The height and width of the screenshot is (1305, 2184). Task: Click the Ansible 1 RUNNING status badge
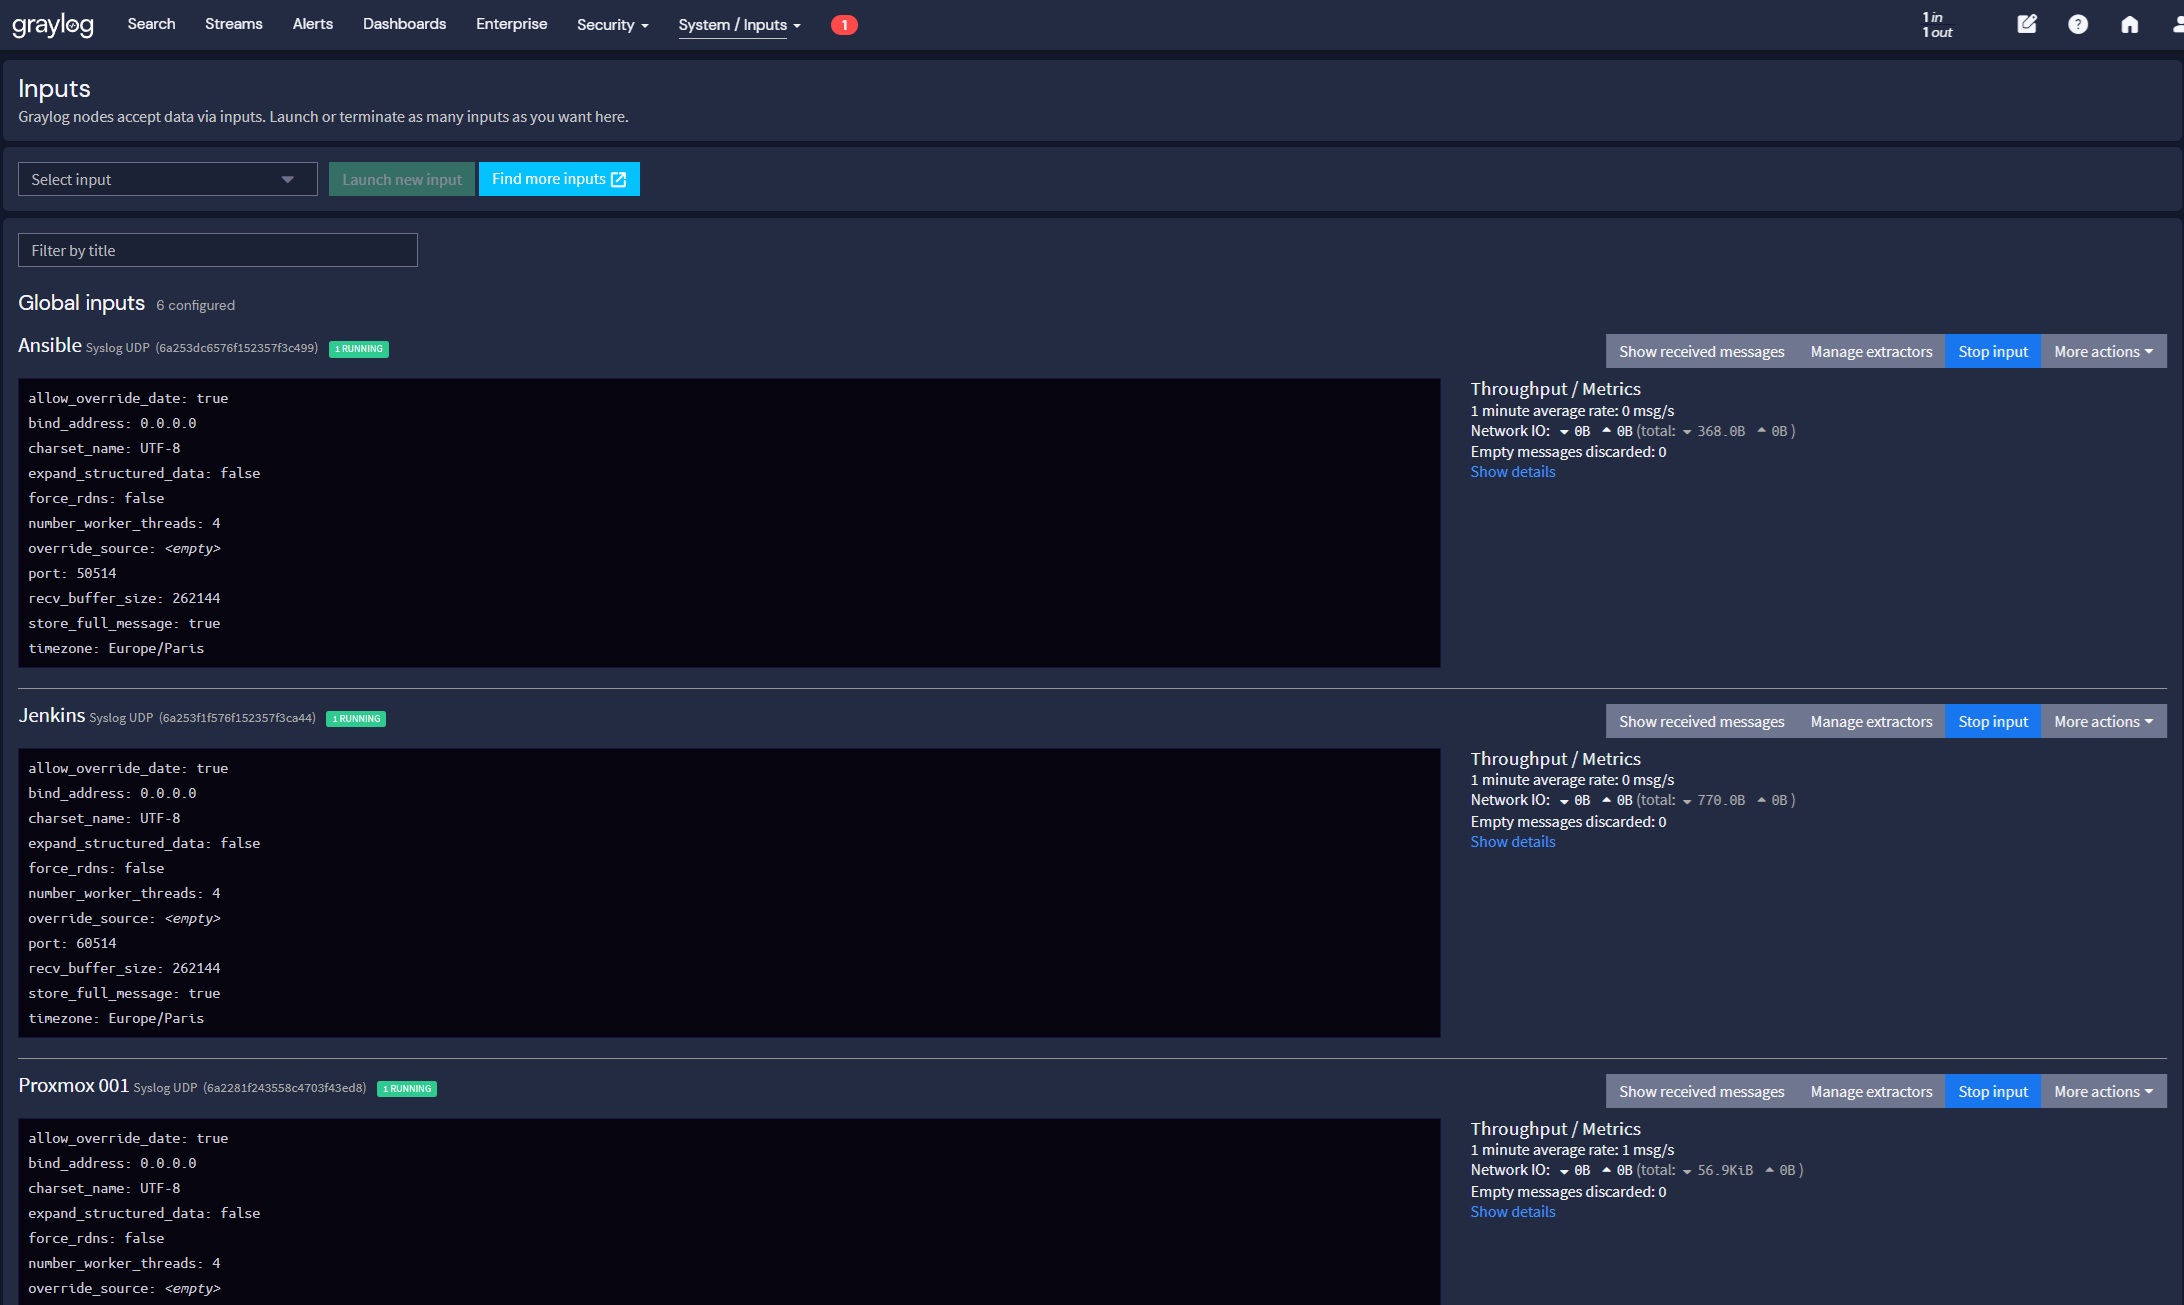click(x=359, y=349)
